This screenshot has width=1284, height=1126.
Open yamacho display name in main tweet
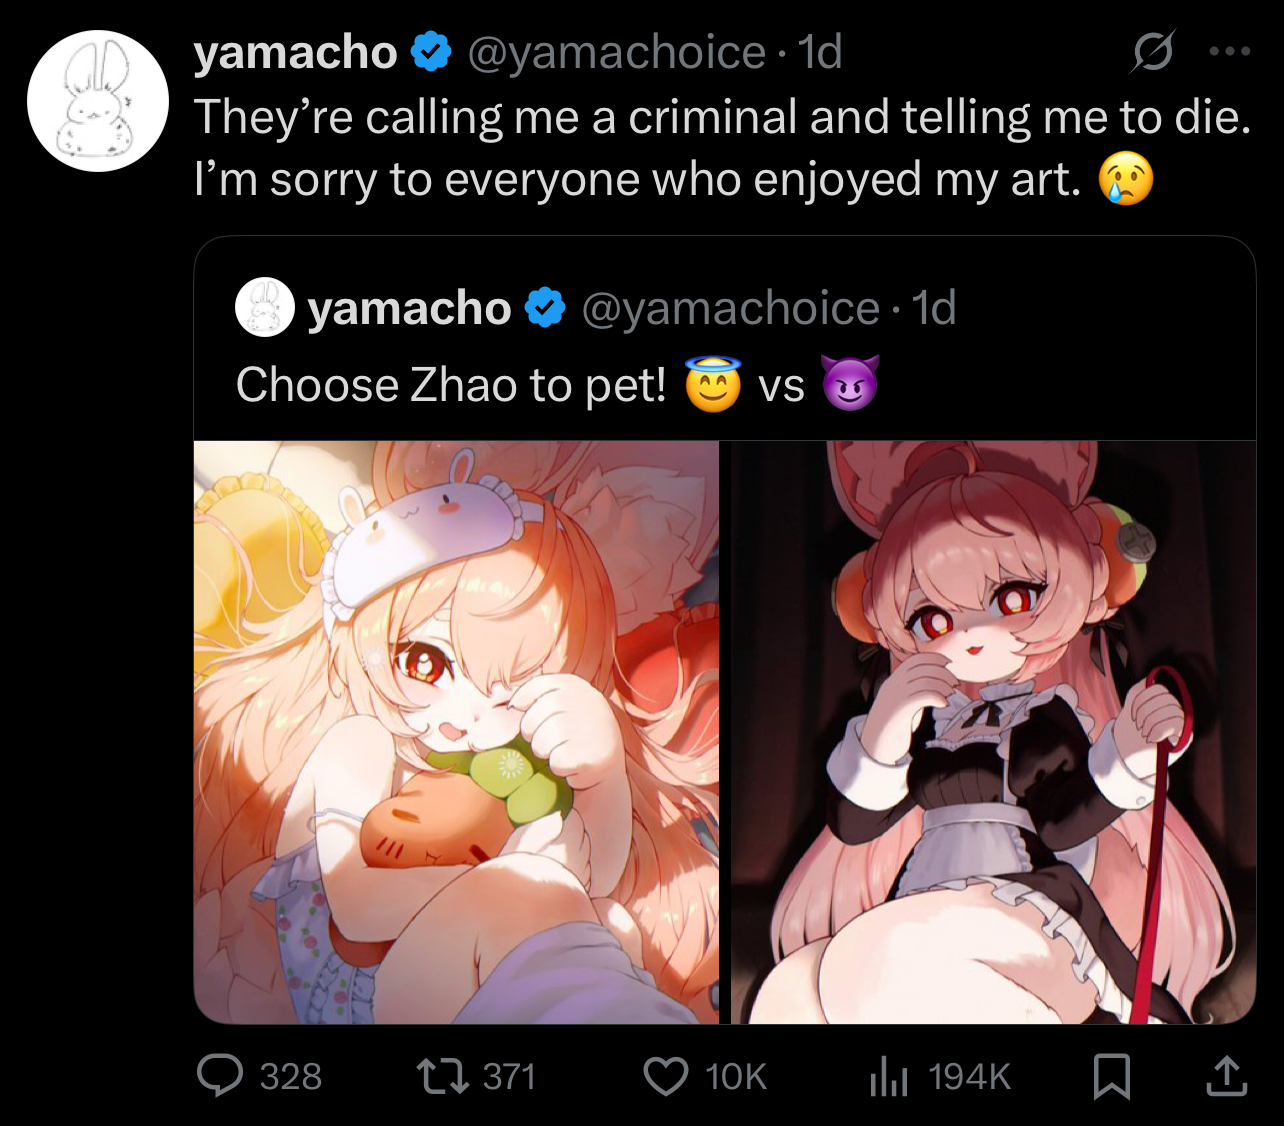(x=296, y=52)
